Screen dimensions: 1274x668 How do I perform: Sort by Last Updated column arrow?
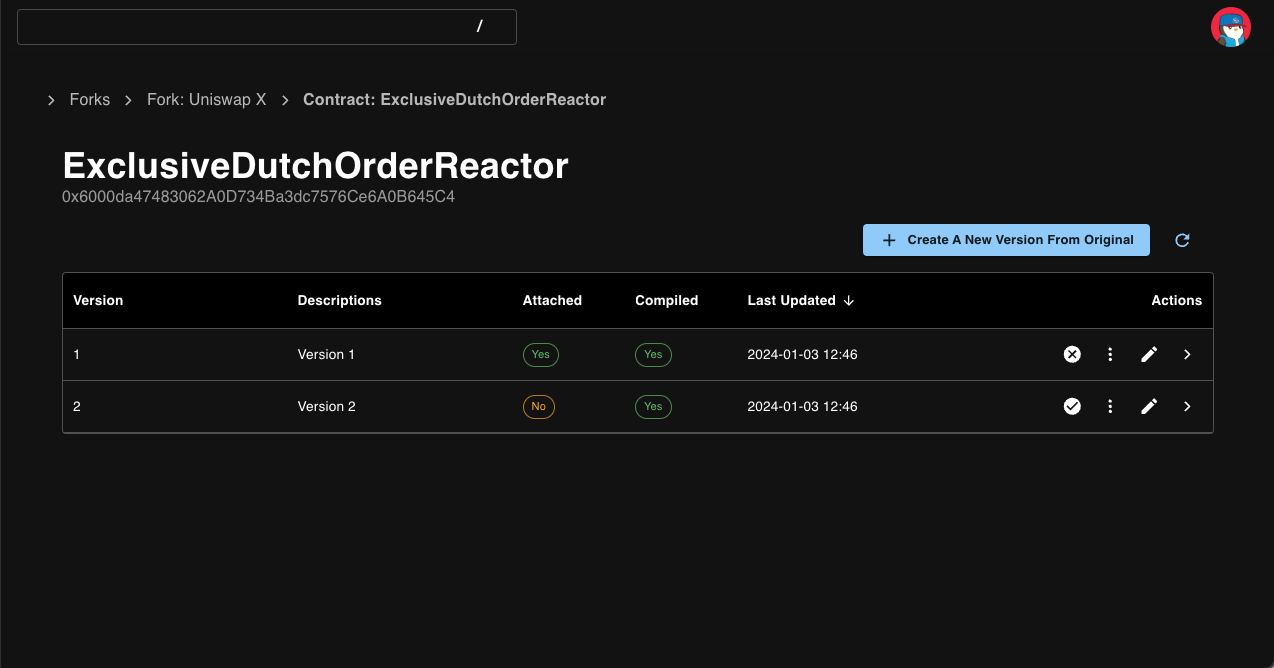click(849, 301)
